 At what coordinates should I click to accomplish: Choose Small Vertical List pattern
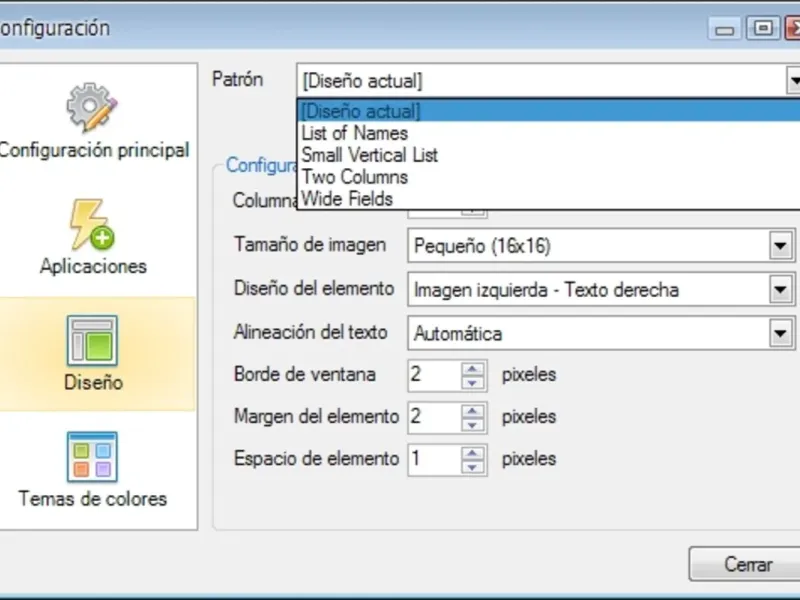click(548, 155)
